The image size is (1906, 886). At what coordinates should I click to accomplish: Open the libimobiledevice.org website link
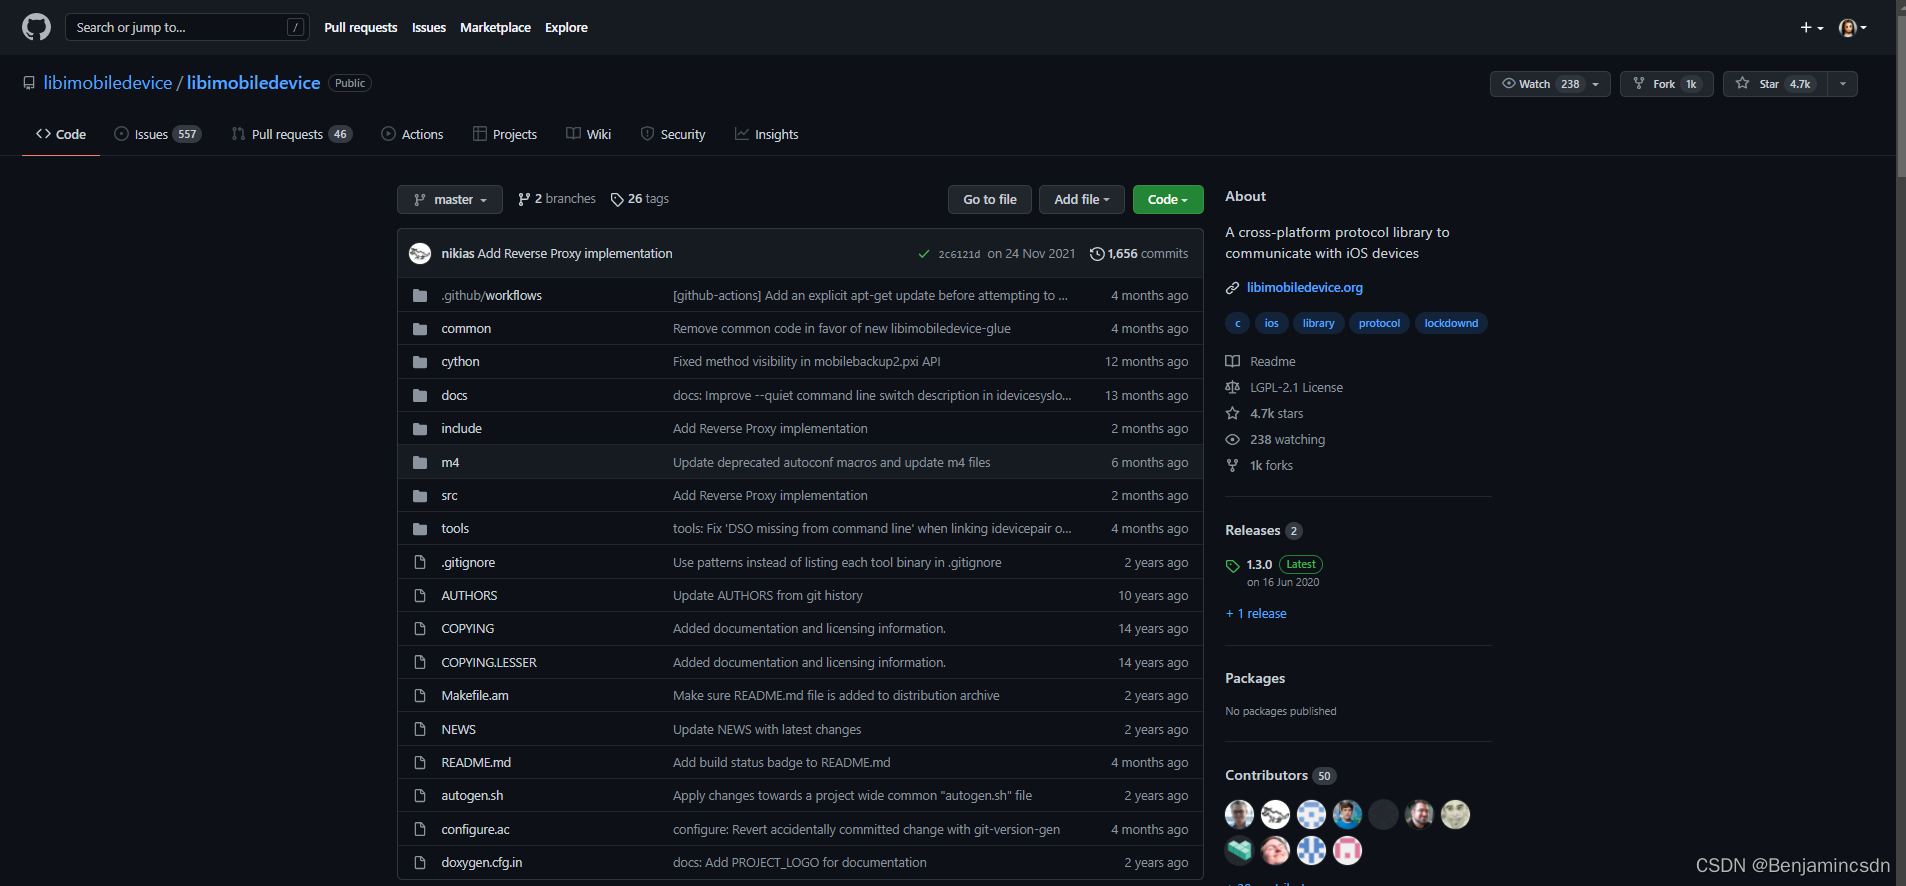click(1304, 288)
